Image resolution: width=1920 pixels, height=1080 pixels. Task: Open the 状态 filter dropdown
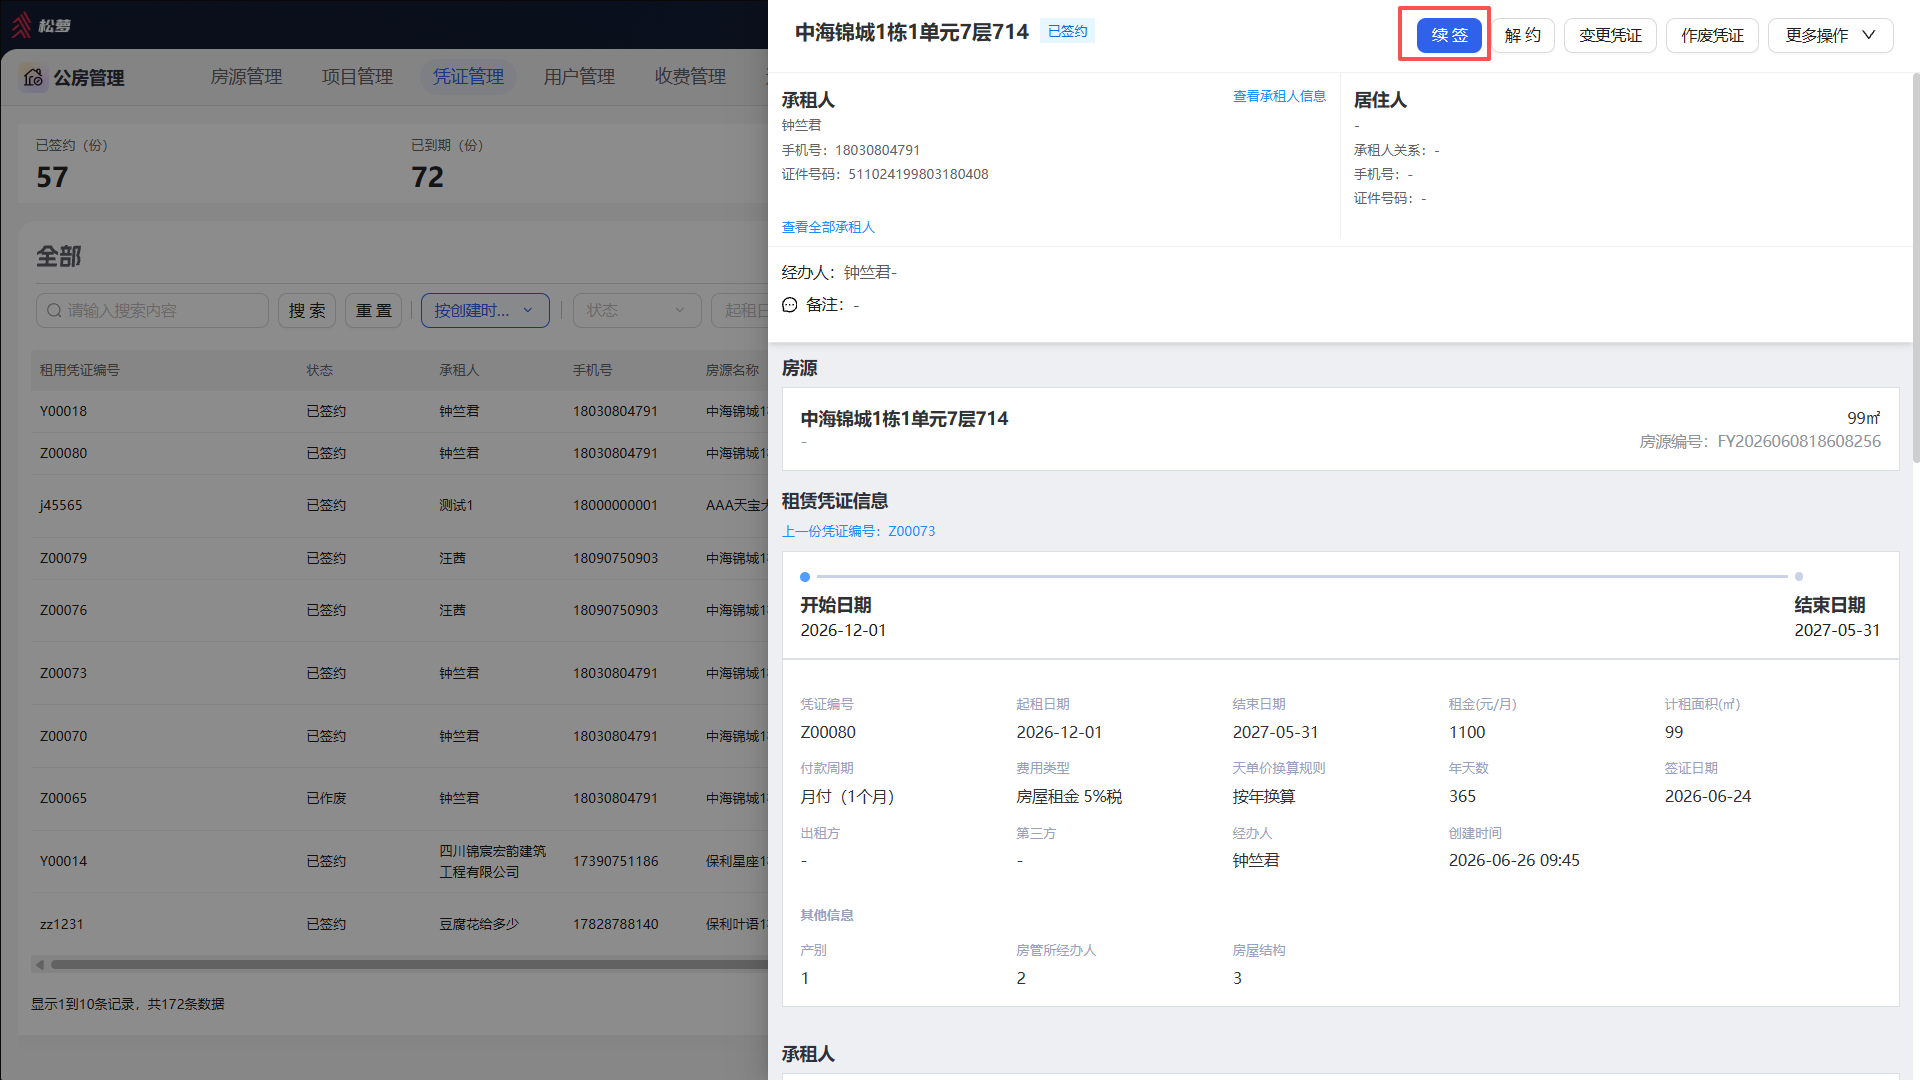(x=637, y=311)
